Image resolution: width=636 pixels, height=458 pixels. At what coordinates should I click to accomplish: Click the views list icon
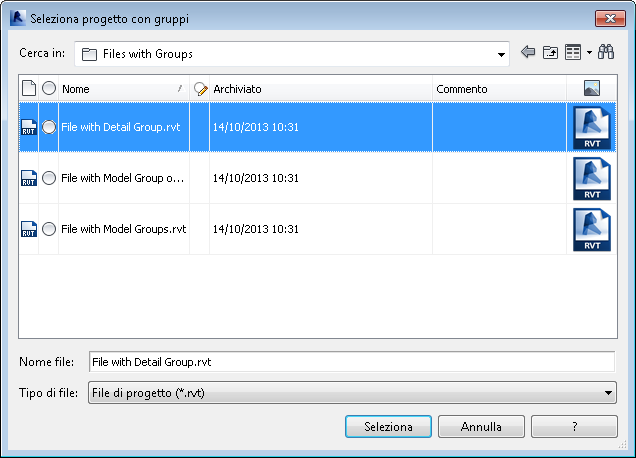573,53
